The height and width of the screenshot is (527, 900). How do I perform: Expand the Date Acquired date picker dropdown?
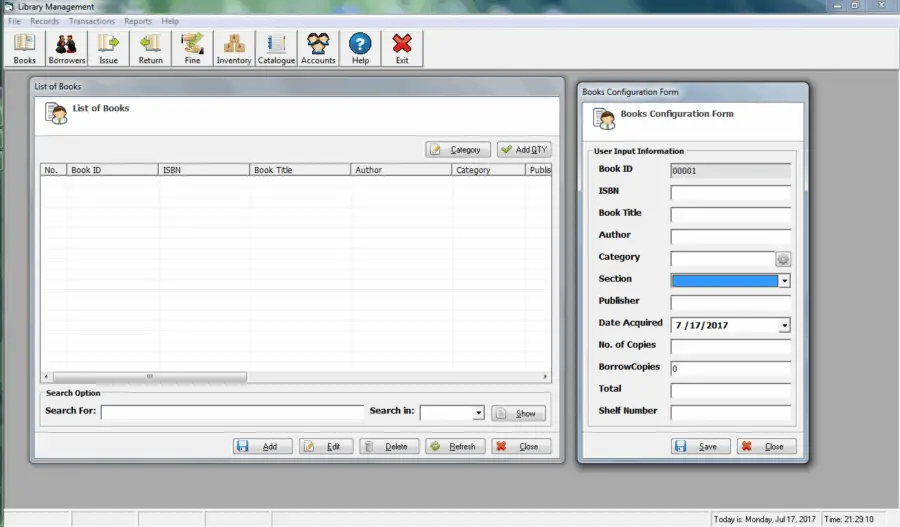click(x=784, y=325)
